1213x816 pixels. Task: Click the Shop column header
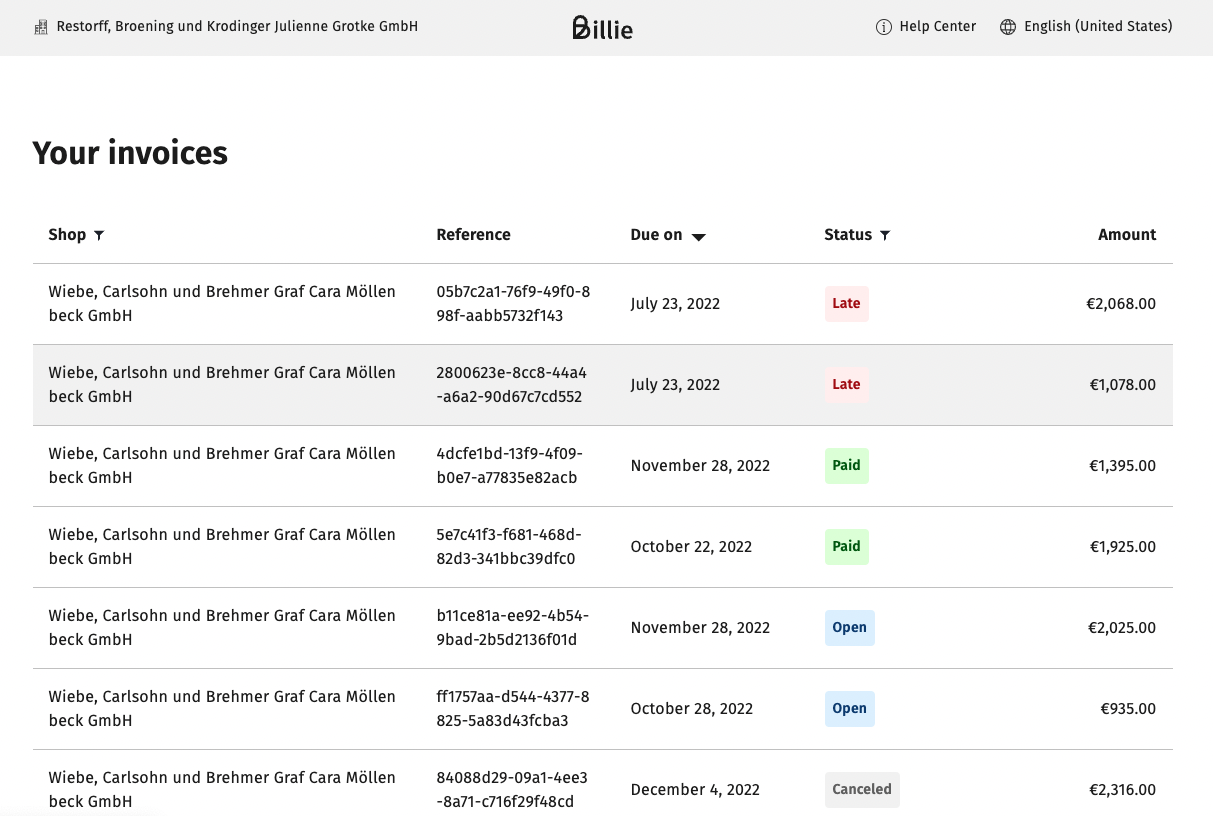tap(67, 235)
